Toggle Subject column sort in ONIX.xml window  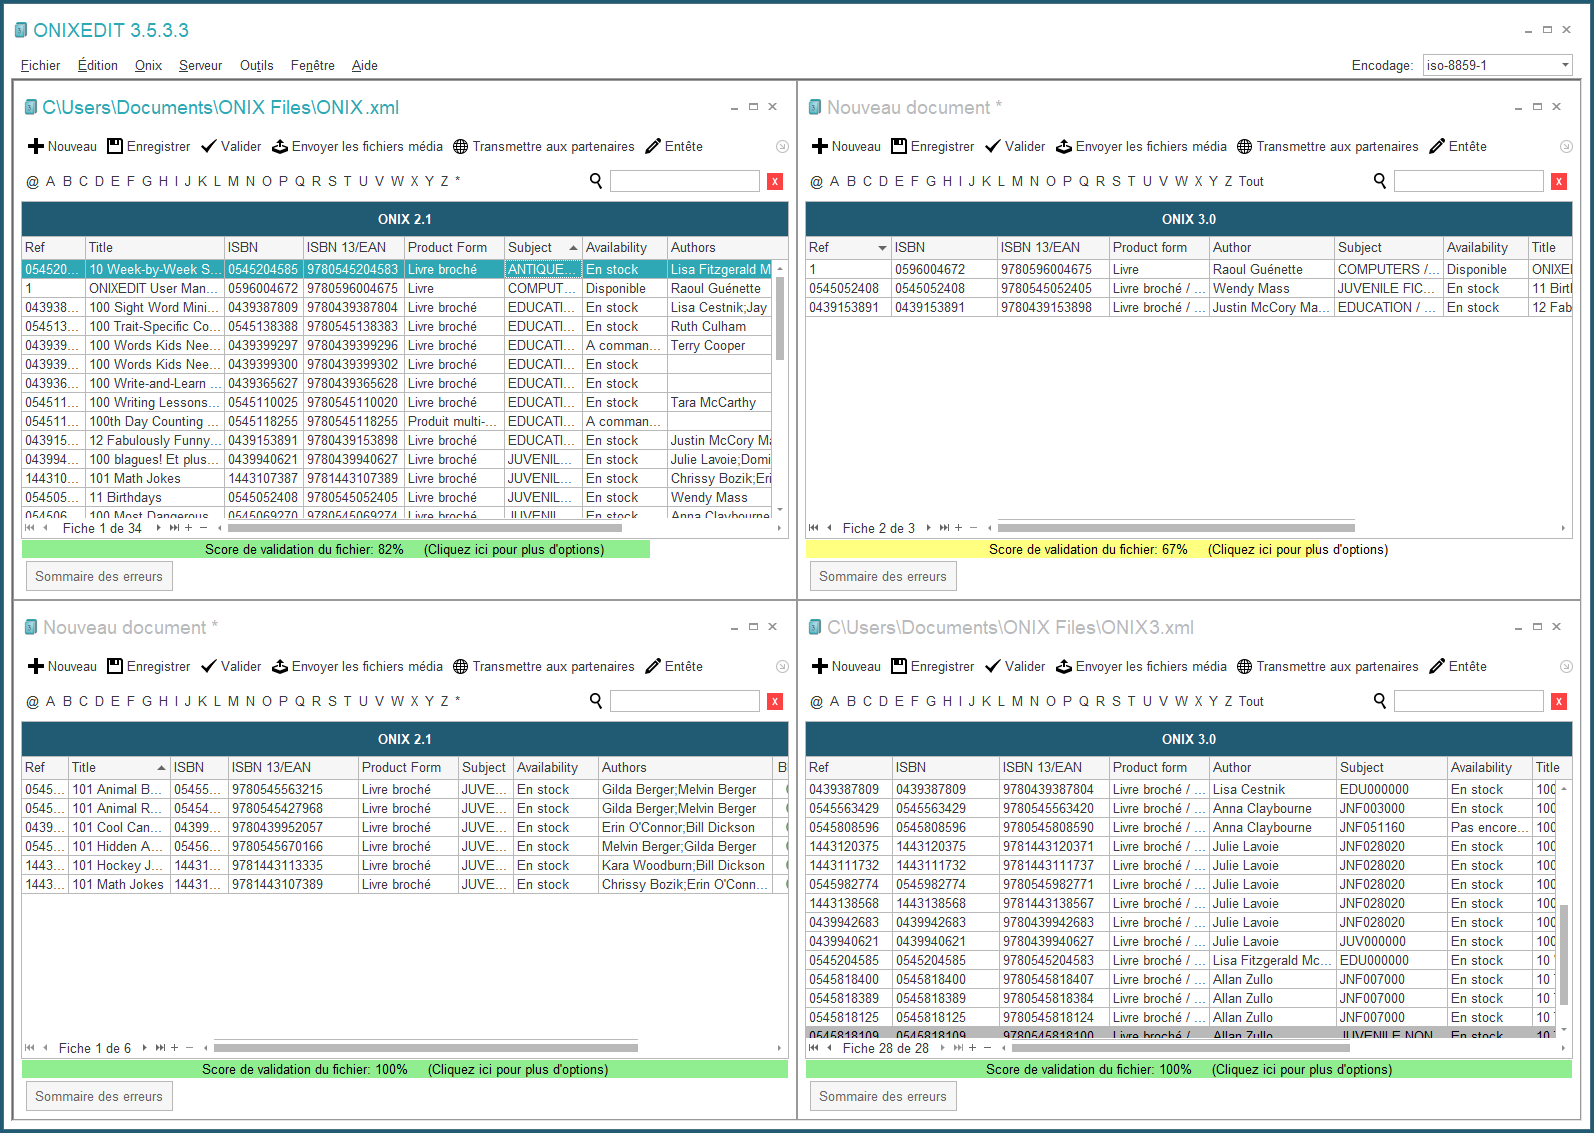[x=542, y=247]
